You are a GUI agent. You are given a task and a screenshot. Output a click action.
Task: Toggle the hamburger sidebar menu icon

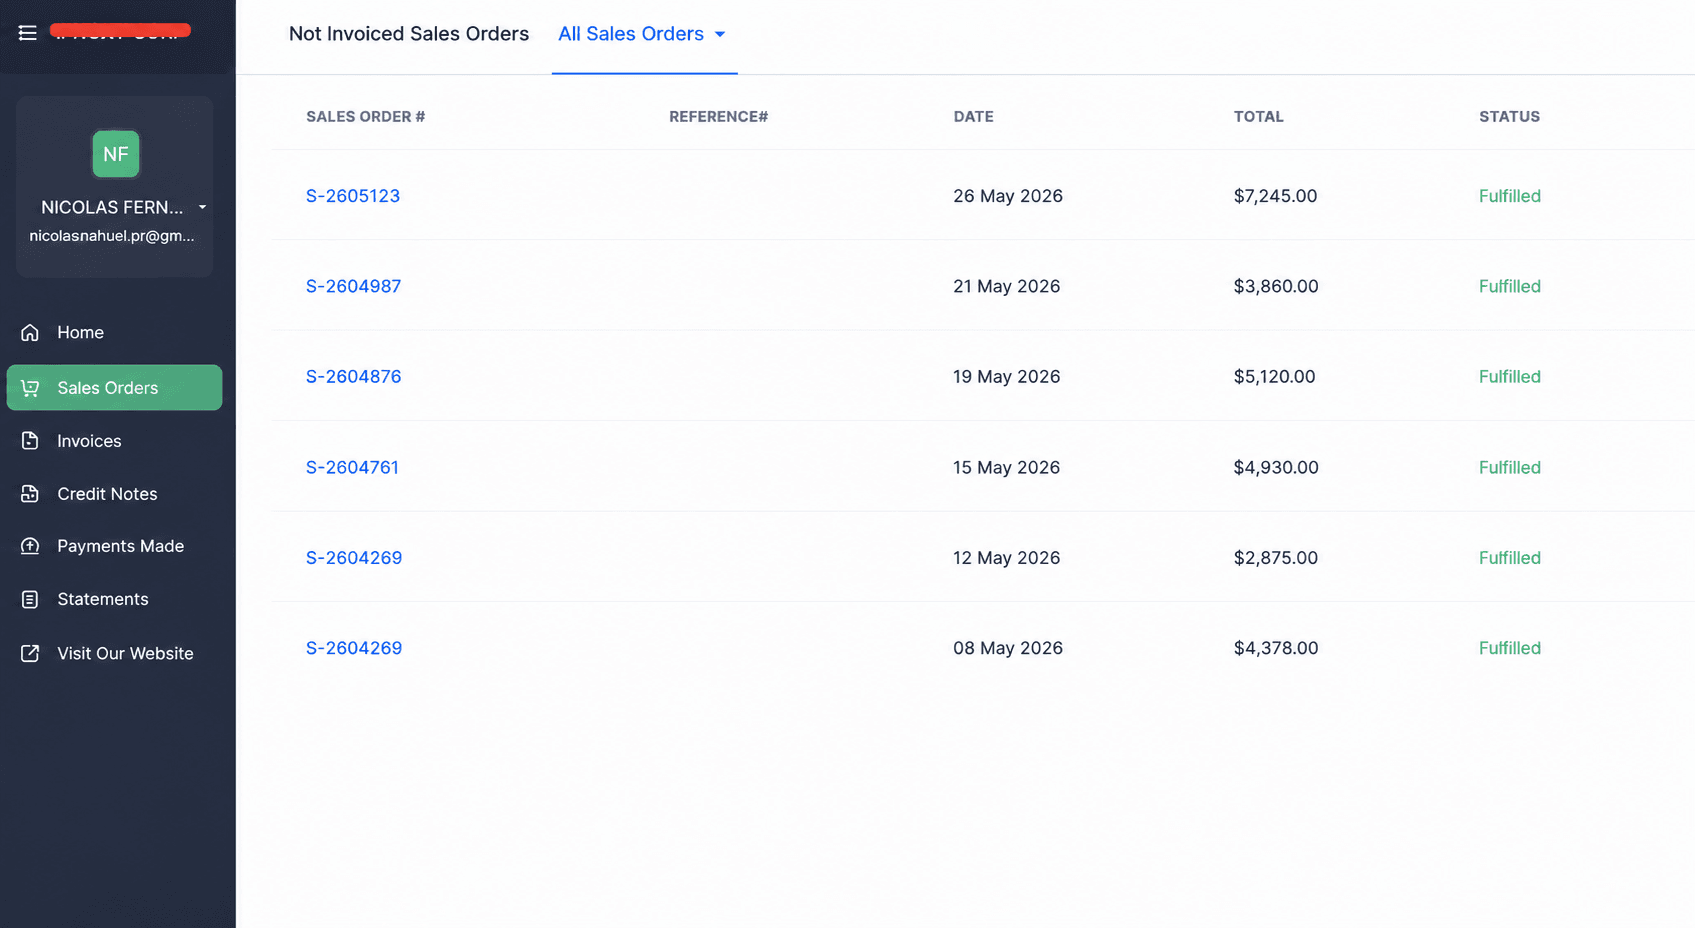28,33
